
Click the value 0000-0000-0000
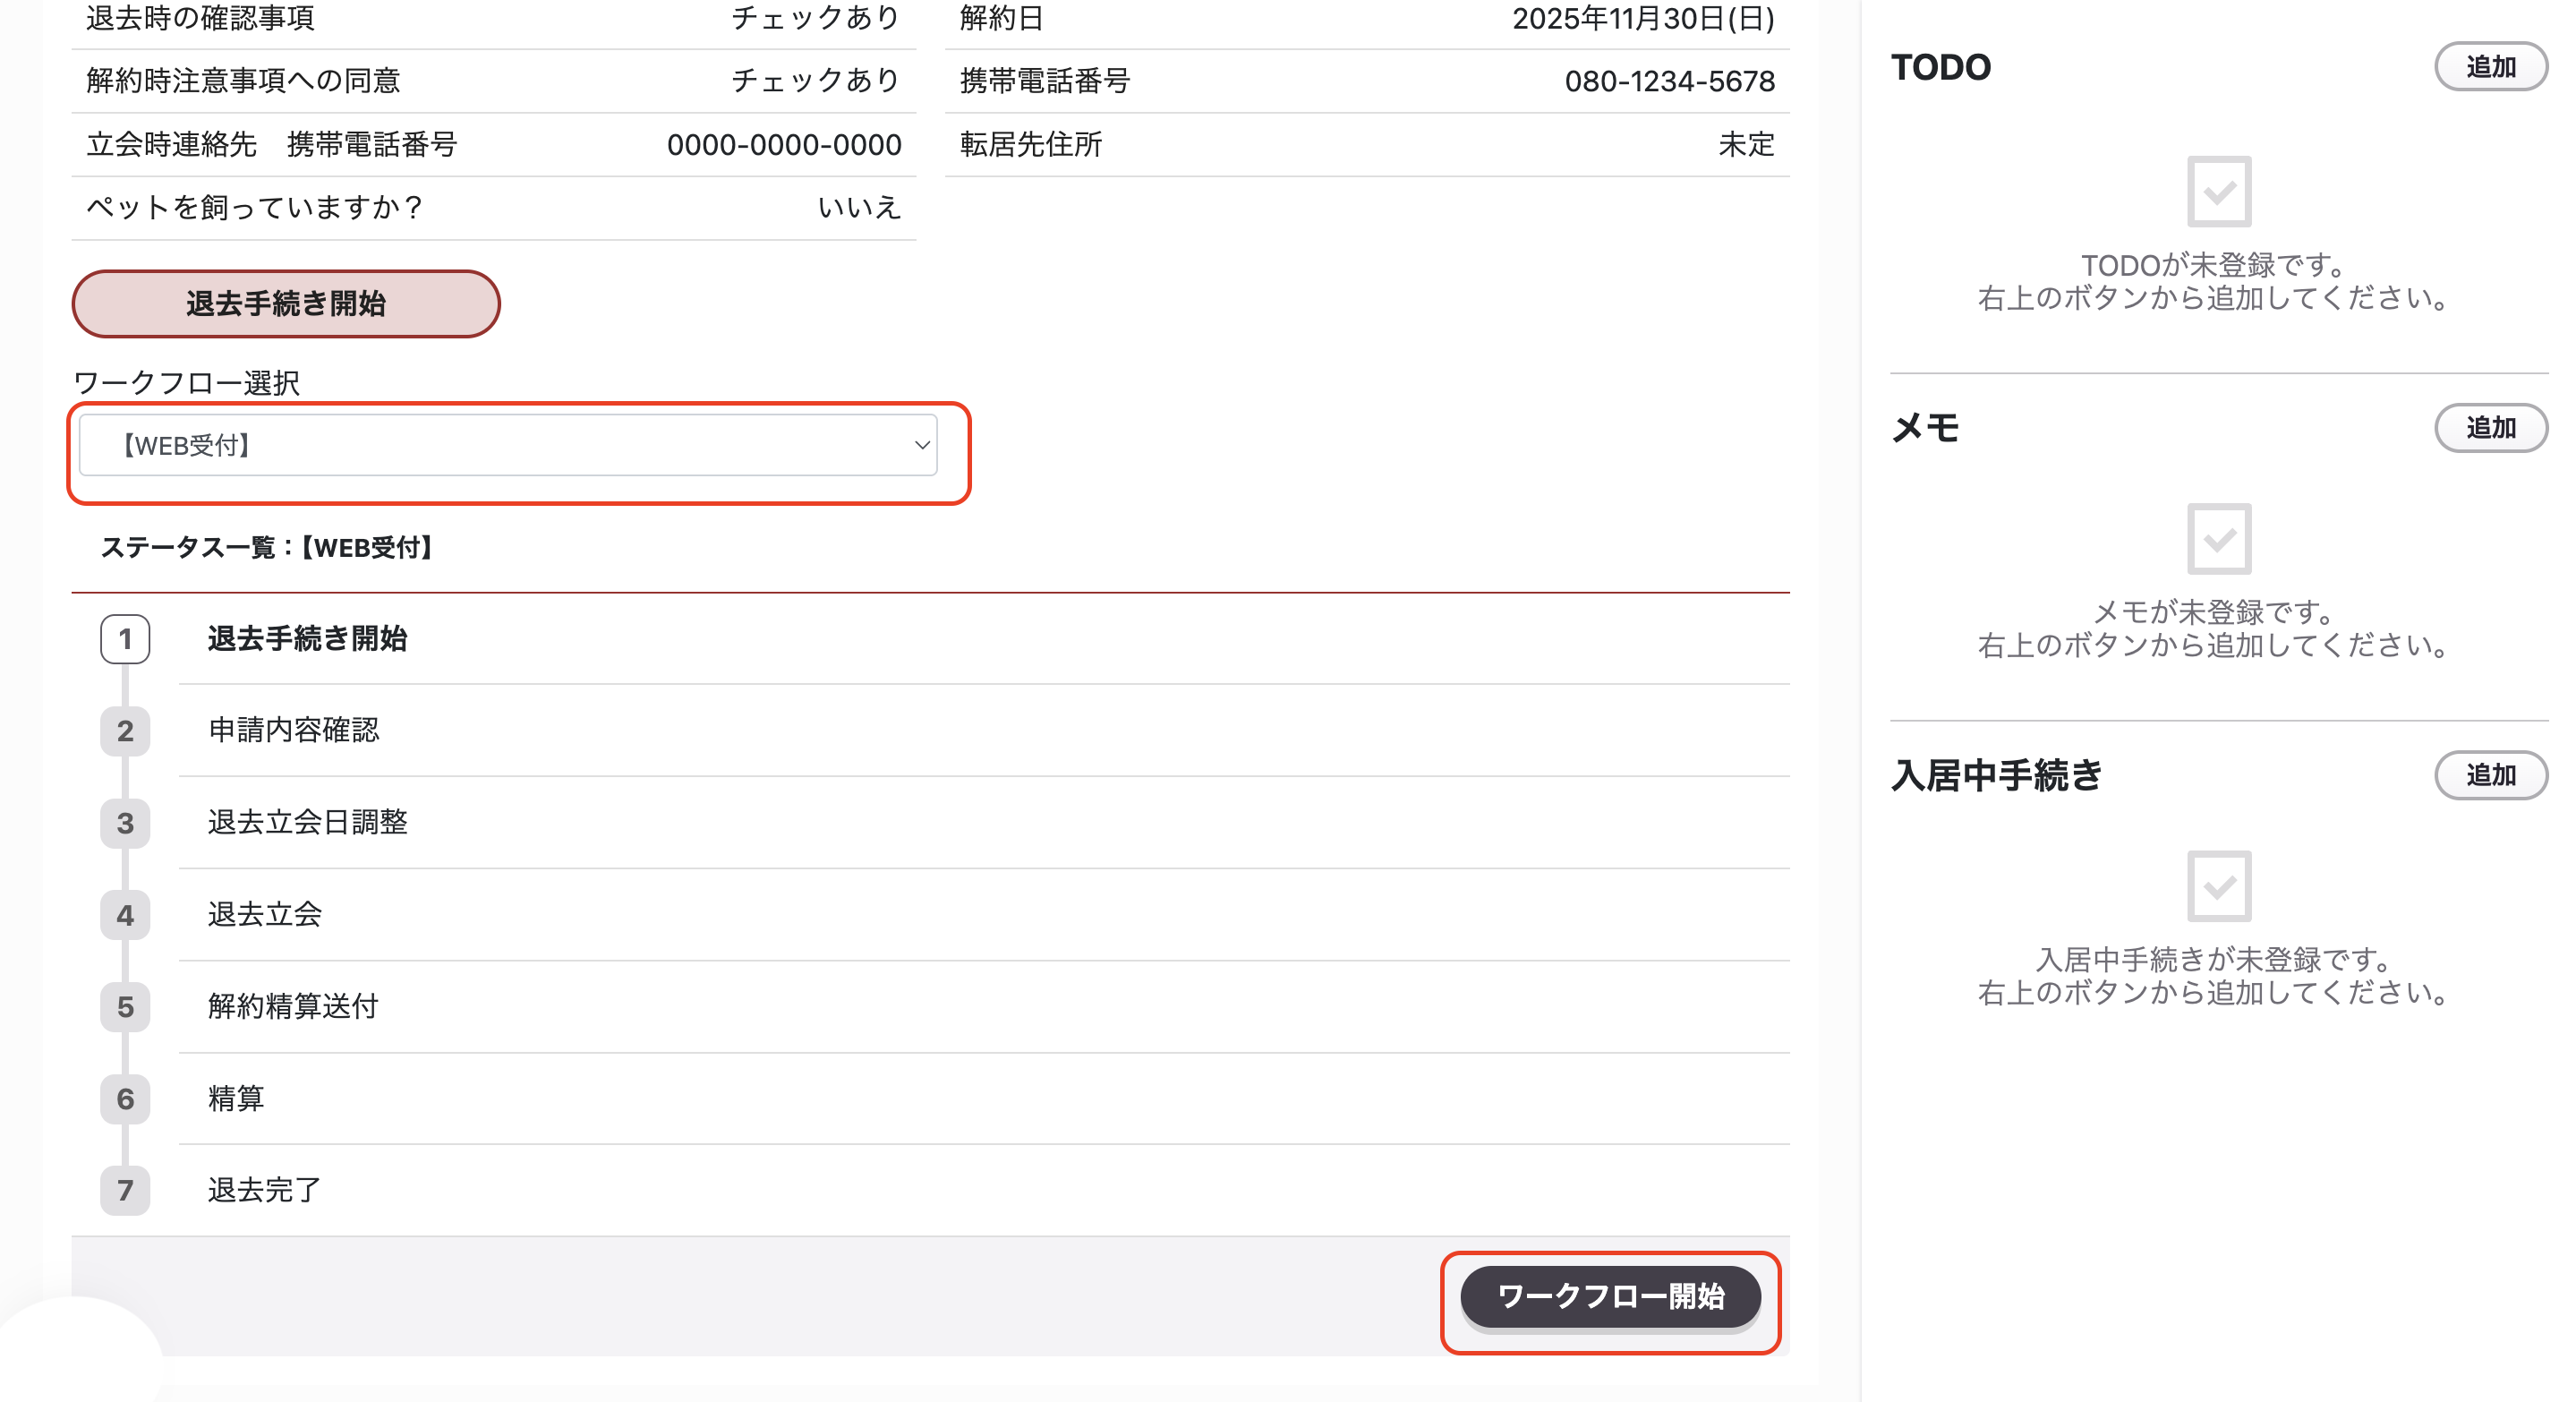tap(784, 145)
